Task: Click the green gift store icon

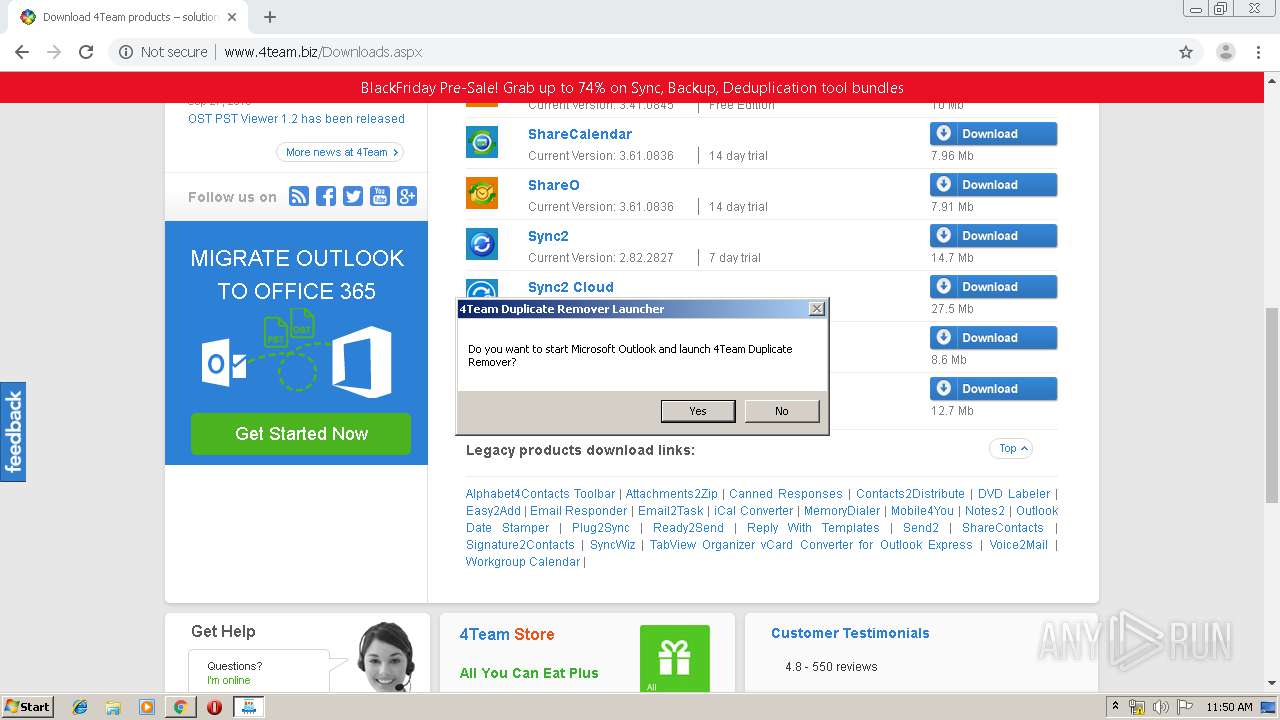Action: tap(675, 658)
